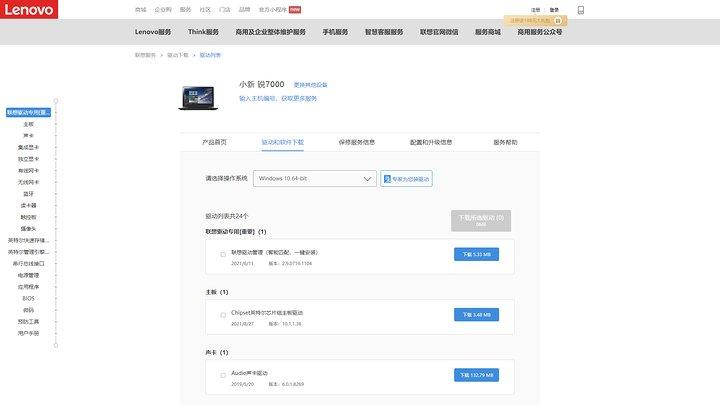The image size is (720, 405).
Task: Click 企业购 in the top bar
Action: [x=163, y=10]
